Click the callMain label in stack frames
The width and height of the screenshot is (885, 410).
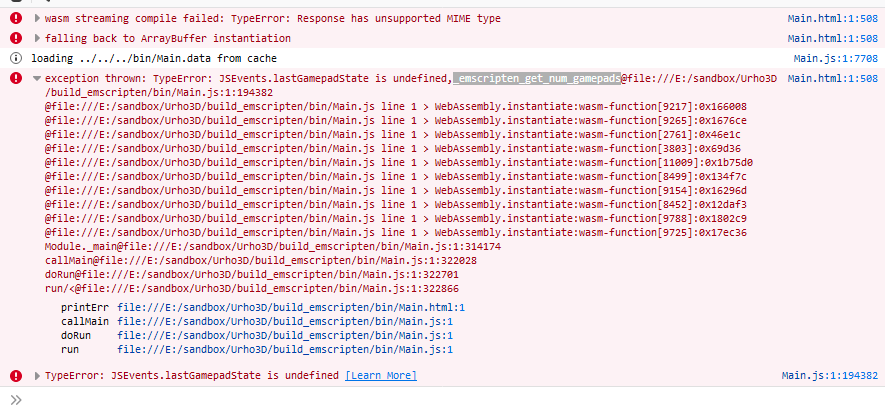85,322
